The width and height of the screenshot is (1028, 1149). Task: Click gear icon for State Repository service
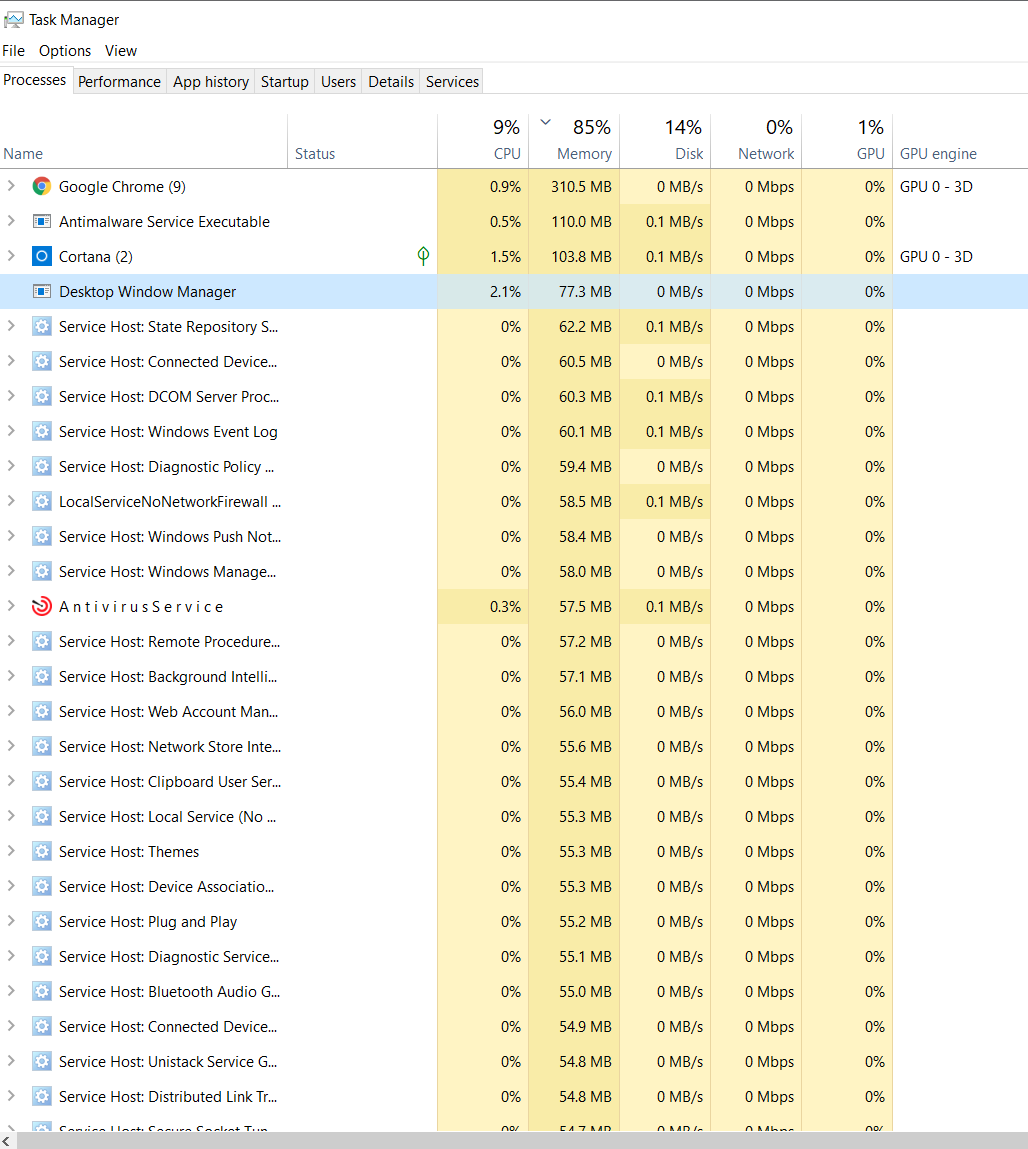[x=42, y=327]
